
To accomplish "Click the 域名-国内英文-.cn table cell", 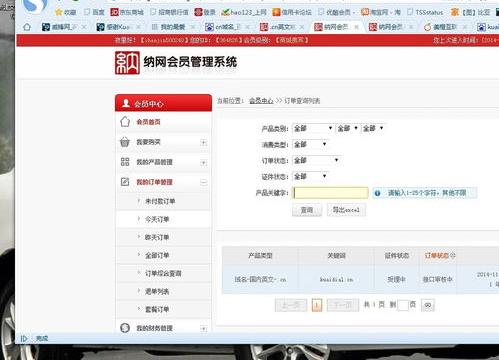I will pyautogui.click(x=260, y=279).
